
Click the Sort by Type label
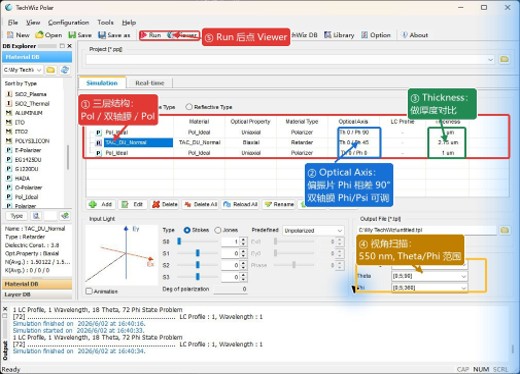pos(21,83)
